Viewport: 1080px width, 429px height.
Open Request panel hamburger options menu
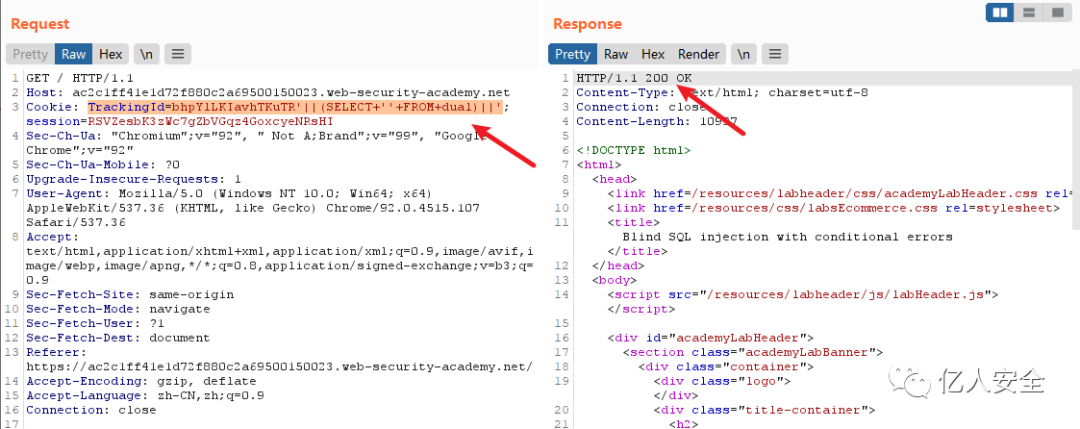[178, 54]
